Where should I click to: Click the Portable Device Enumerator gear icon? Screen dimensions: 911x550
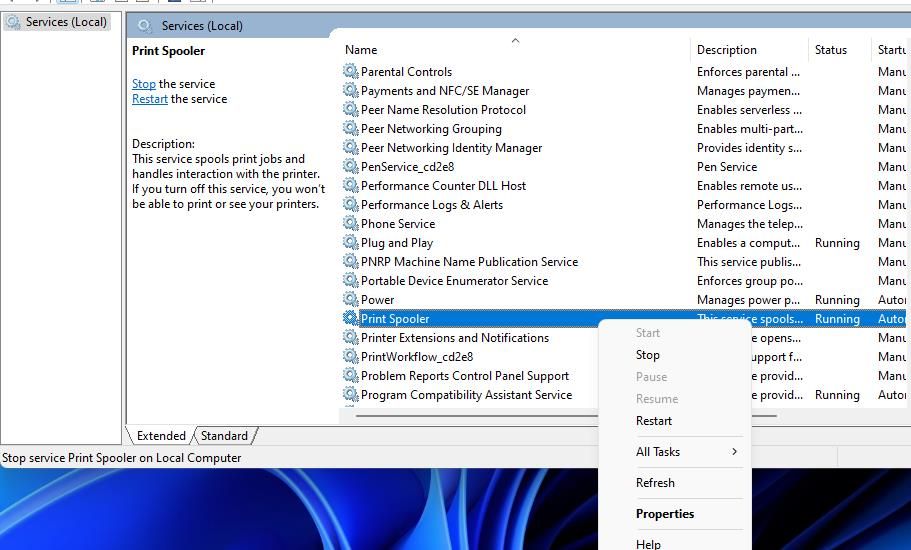click(x=350, y=280)
